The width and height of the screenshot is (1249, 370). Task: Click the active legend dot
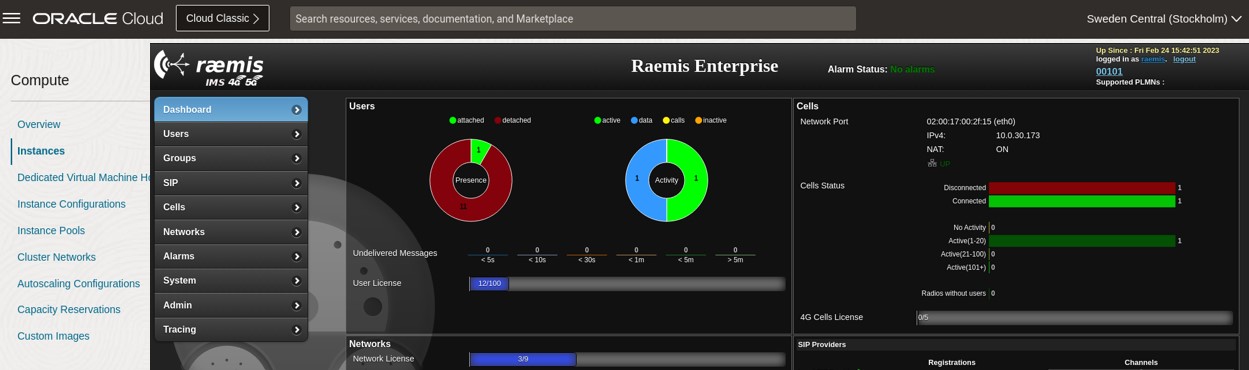click(x=598, y=120)
